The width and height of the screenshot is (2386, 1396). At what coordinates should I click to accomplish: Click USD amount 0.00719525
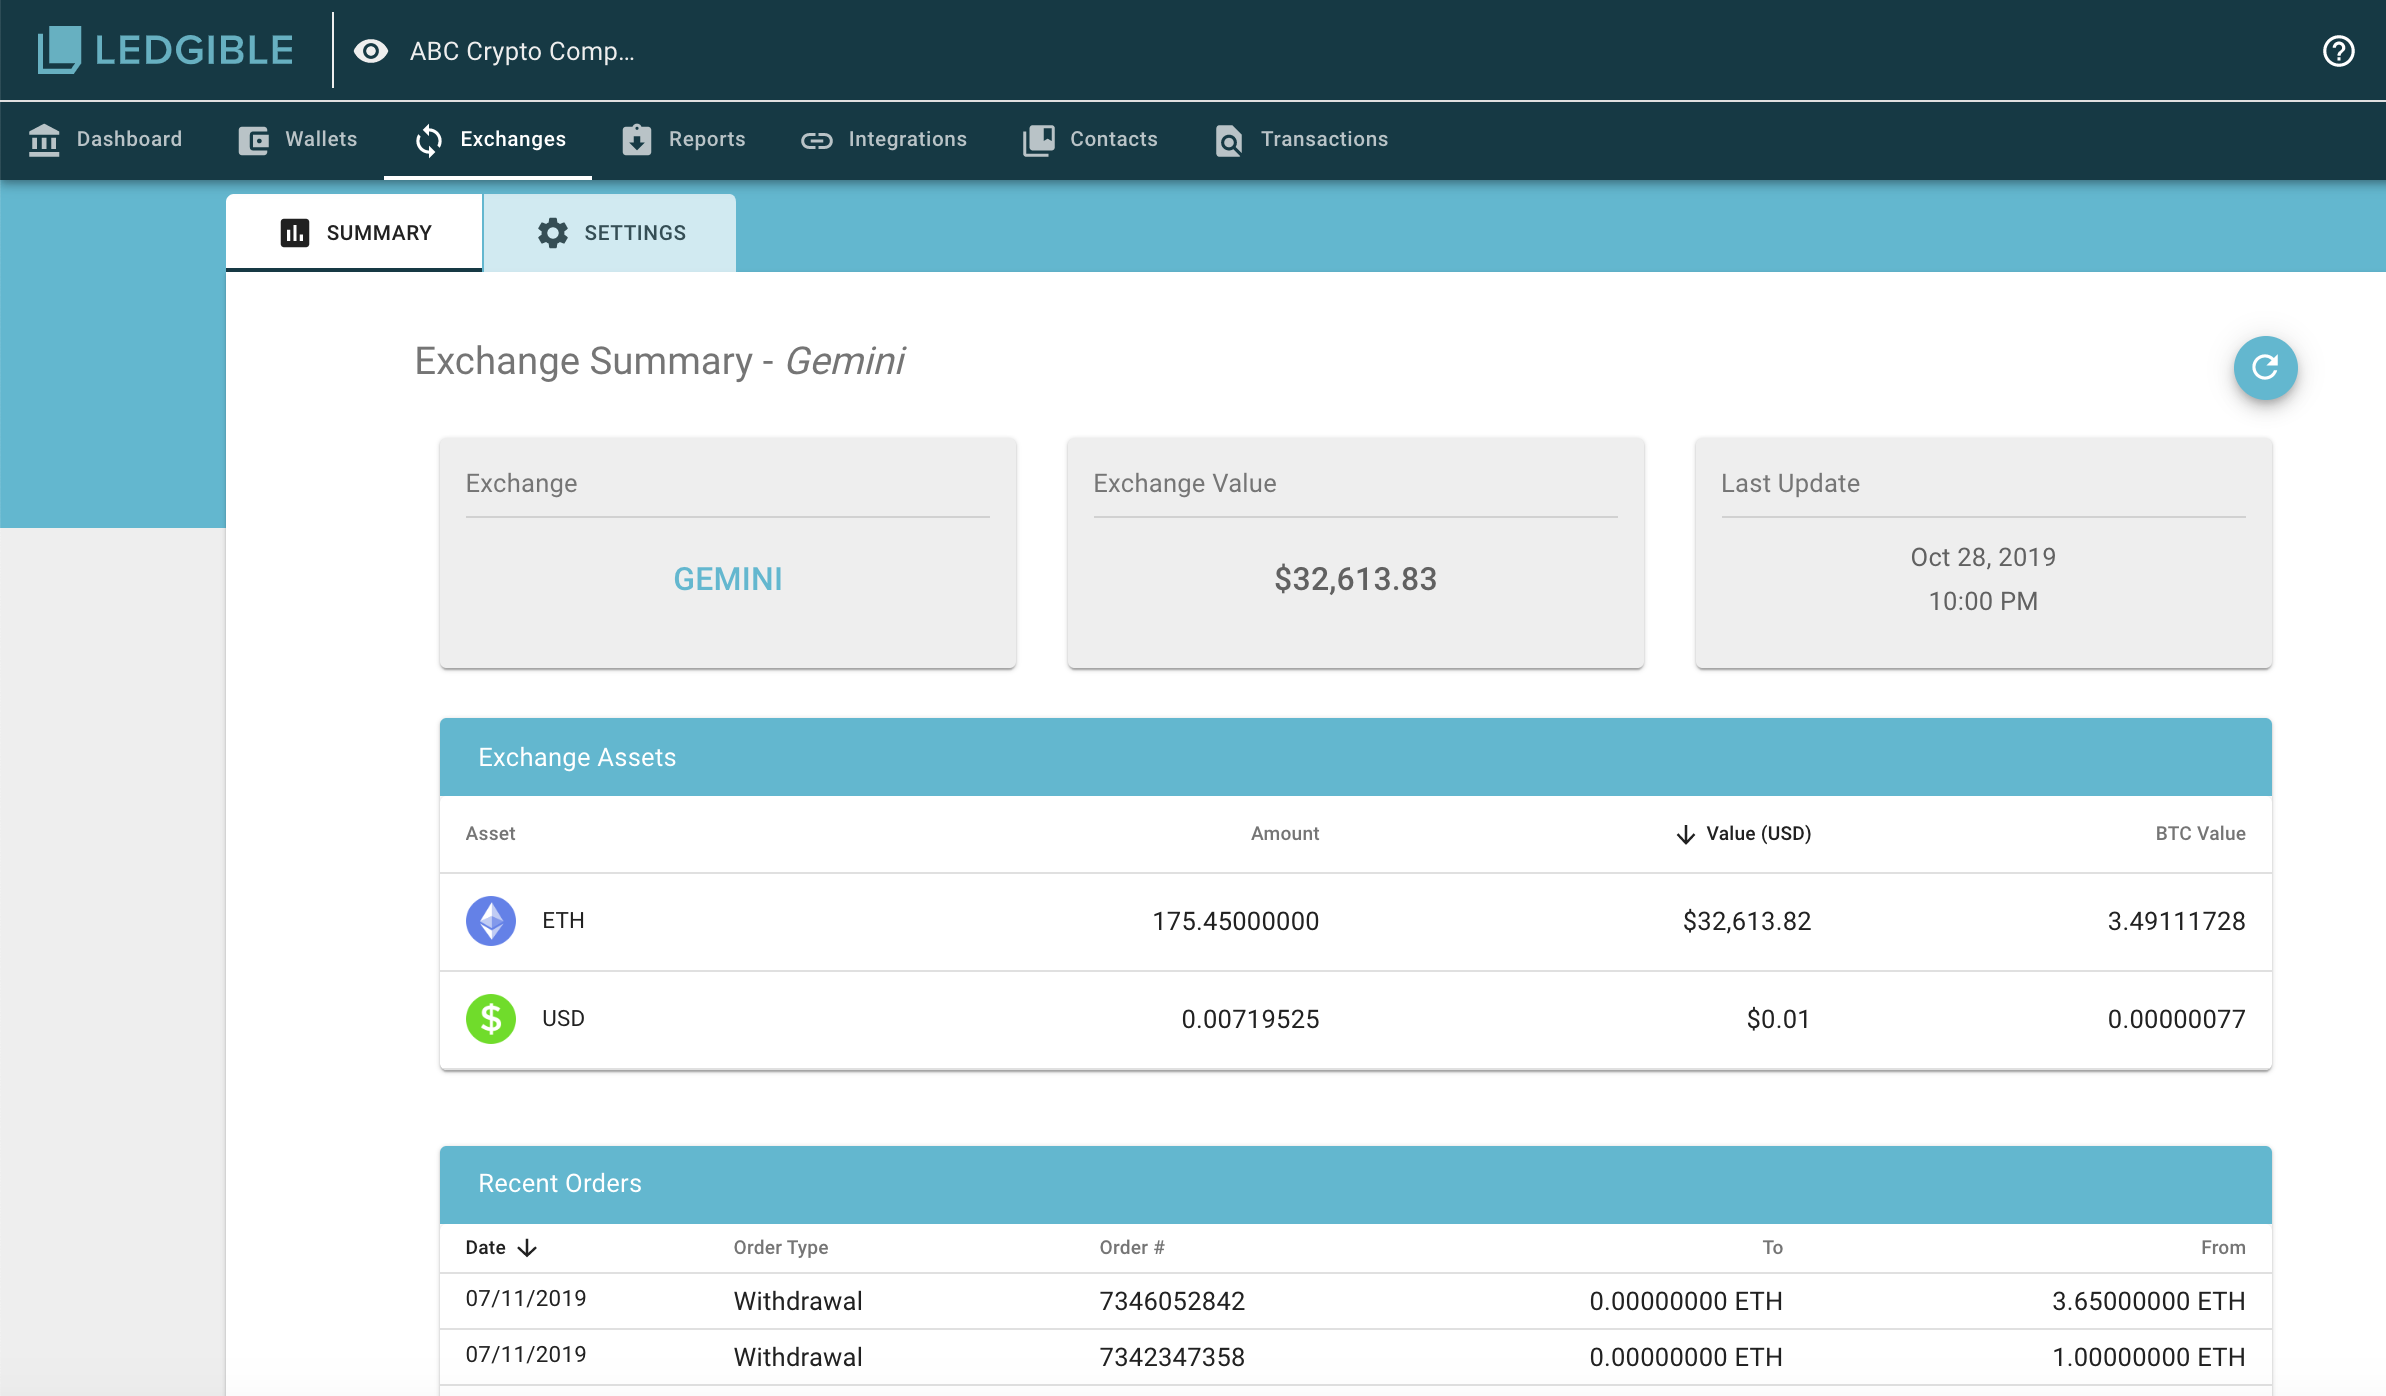click(x=1251, y=1019)
